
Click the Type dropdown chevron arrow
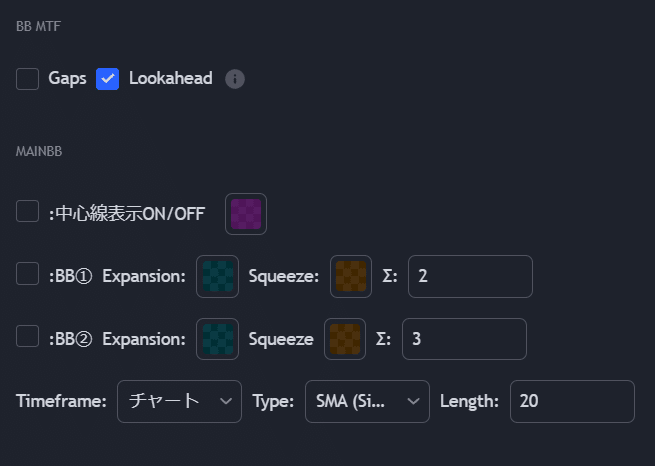point(414,401)
